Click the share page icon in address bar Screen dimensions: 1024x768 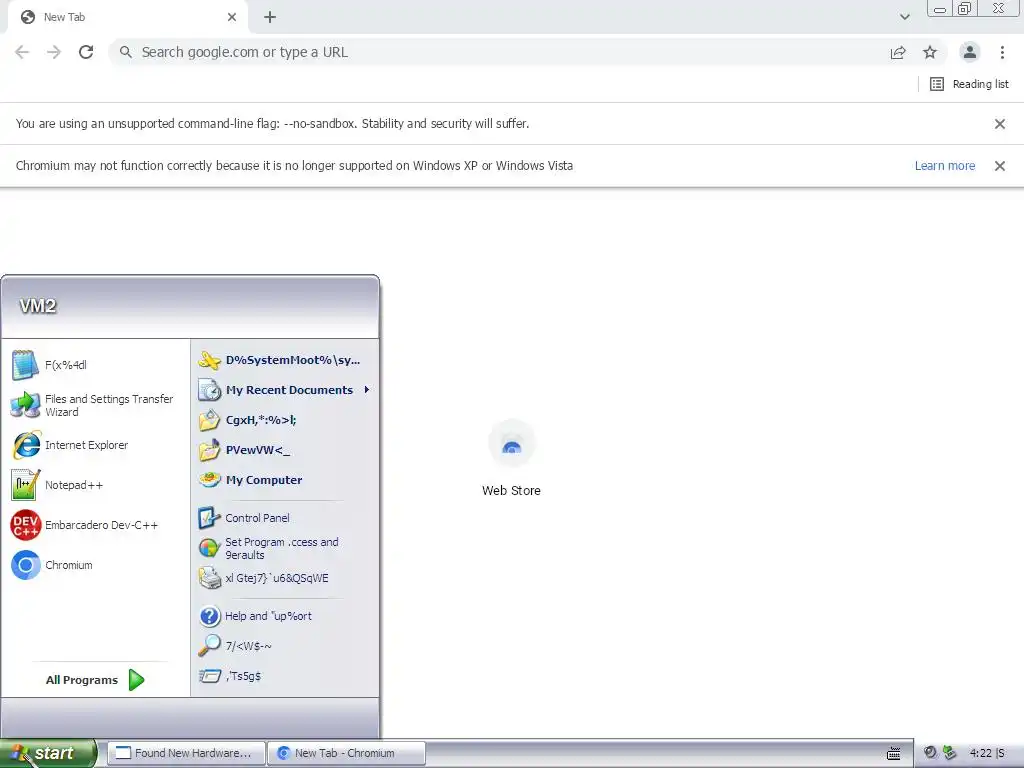[x=898, y=52]
